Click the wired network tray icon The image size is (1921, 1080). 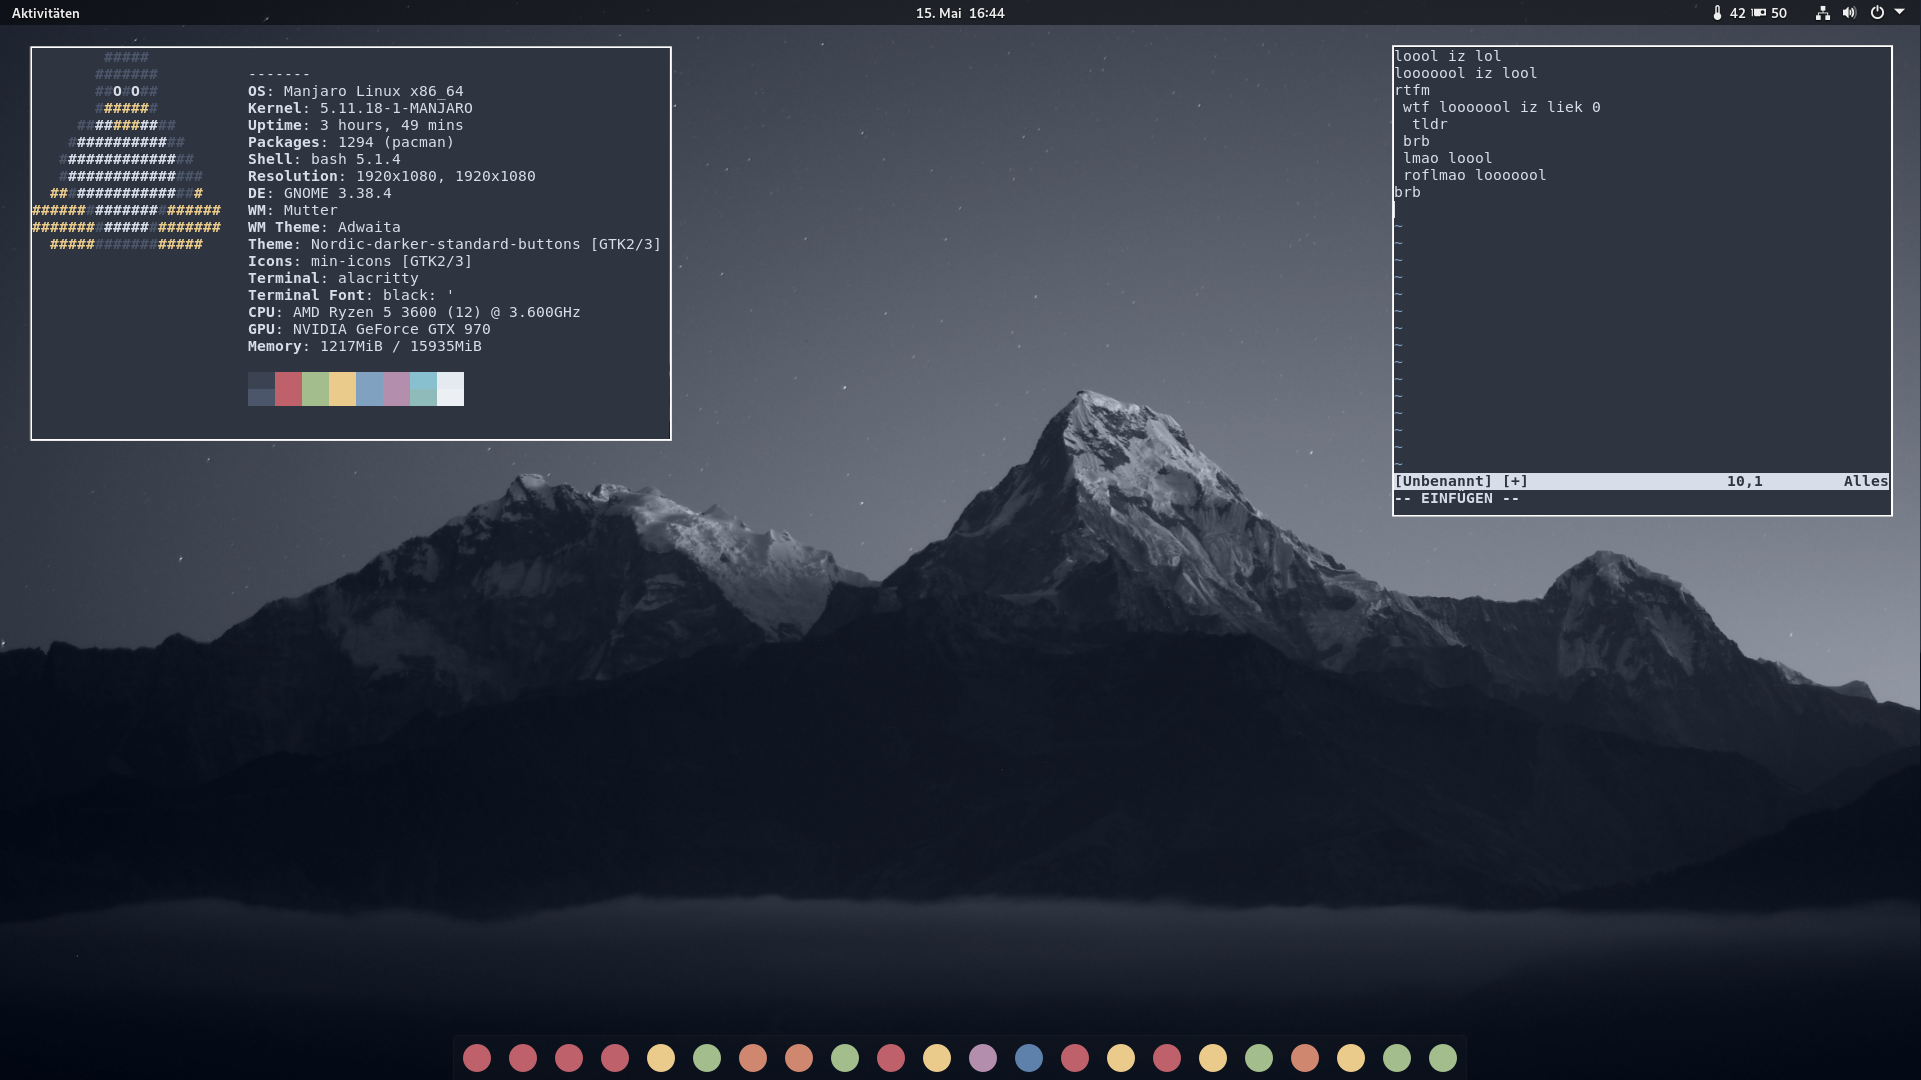click(1823, 13)
